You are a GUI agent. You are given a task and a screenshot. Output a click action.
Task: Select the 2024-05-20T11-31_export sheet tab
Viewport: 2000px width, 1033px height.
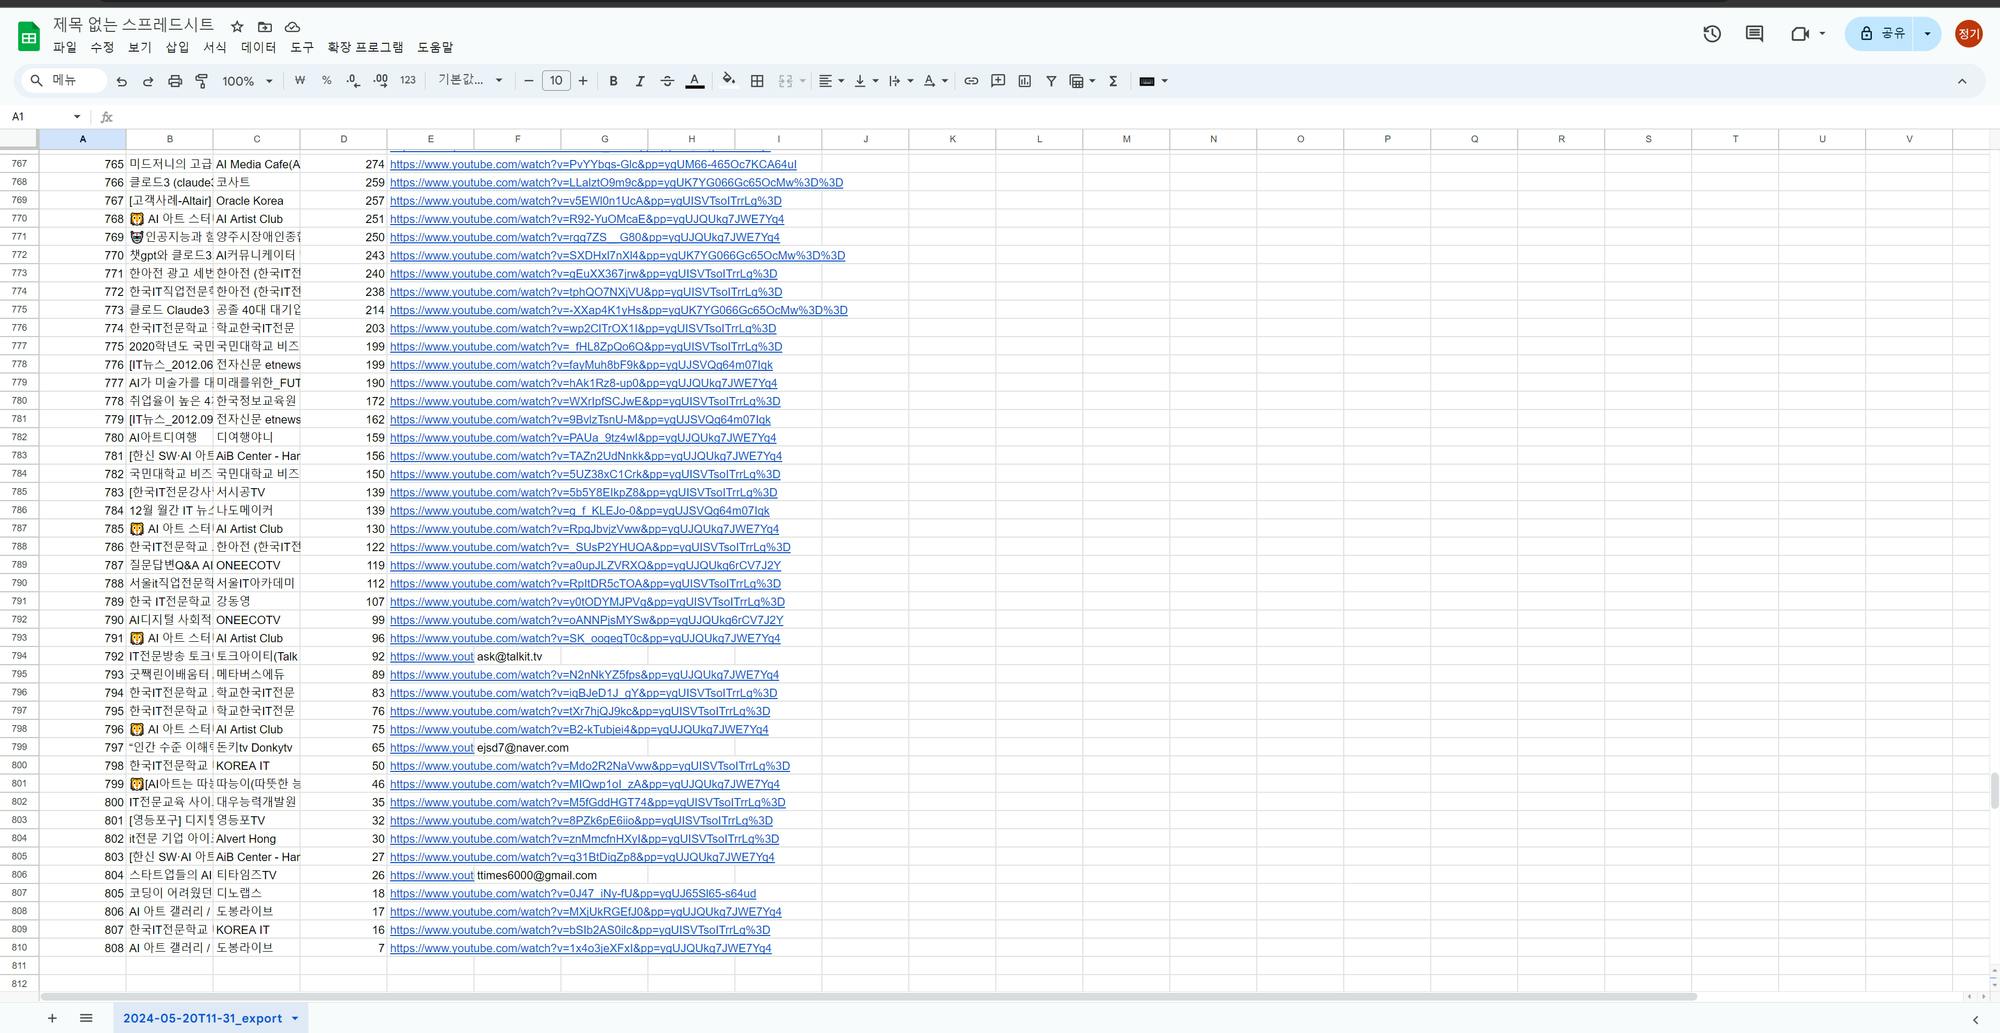tap(210, 1018)
